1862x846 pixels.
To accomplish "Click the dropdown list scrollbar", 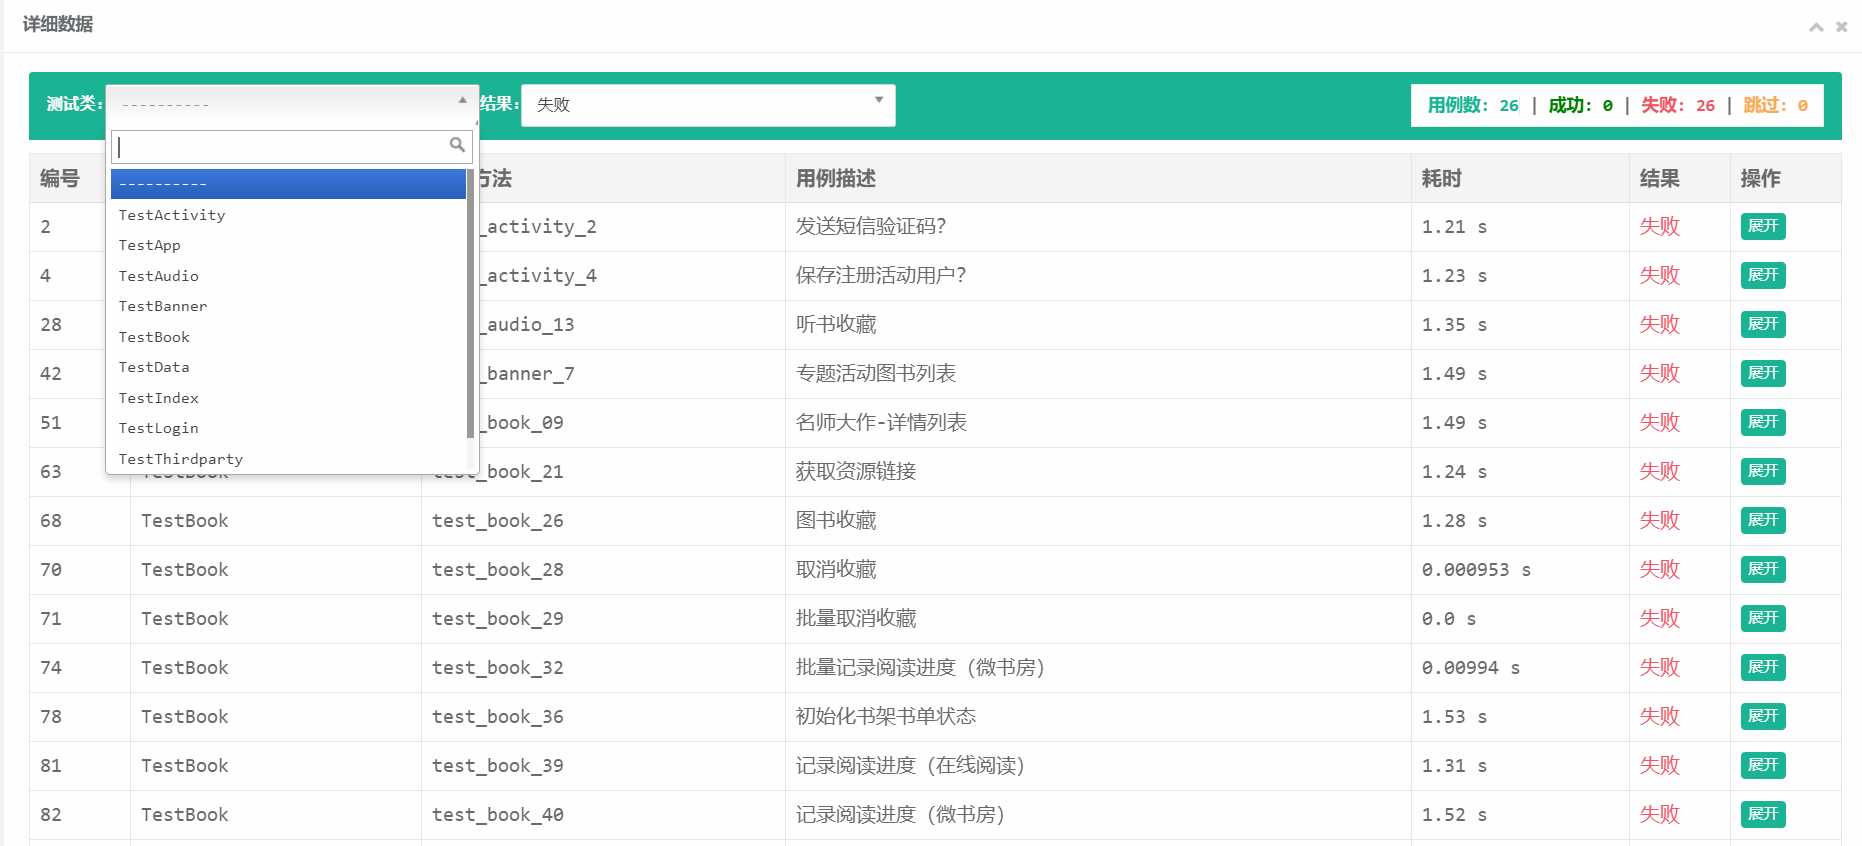I will (x=471, y=304).
